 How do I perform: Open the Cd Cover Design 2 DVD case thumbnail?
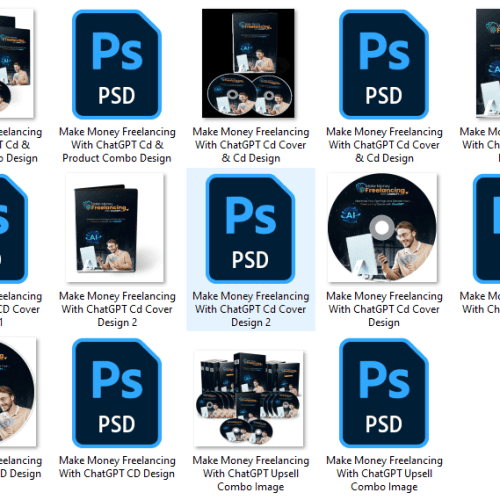[x=115, y=228]
